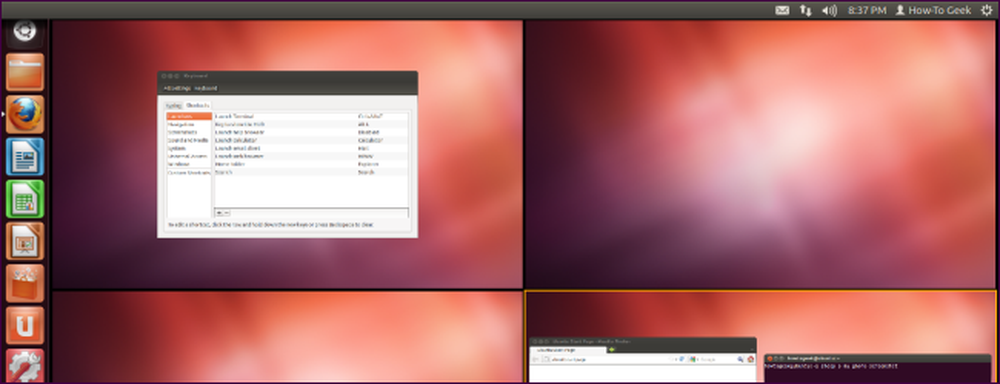Open Ubuntu One from the launcher
The height and width of the screenshot is (384, 1000).
(x=25, y=325)
